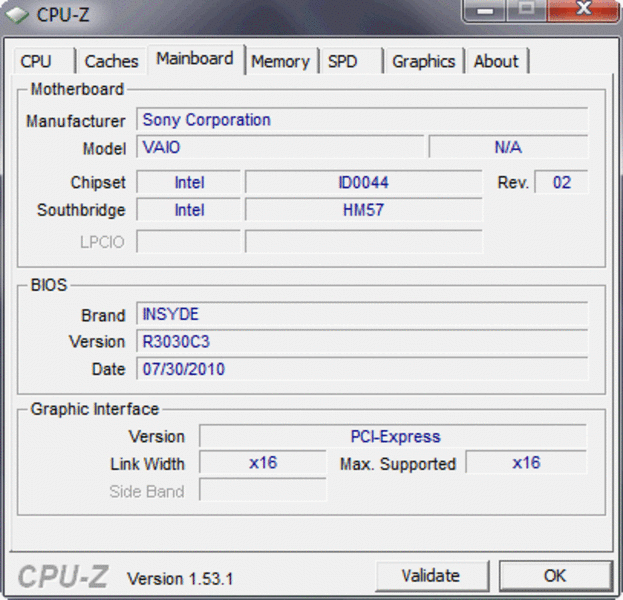623x600 pixels.
Task: Click the ID0044 chipset field
Action: coord(364,182)
